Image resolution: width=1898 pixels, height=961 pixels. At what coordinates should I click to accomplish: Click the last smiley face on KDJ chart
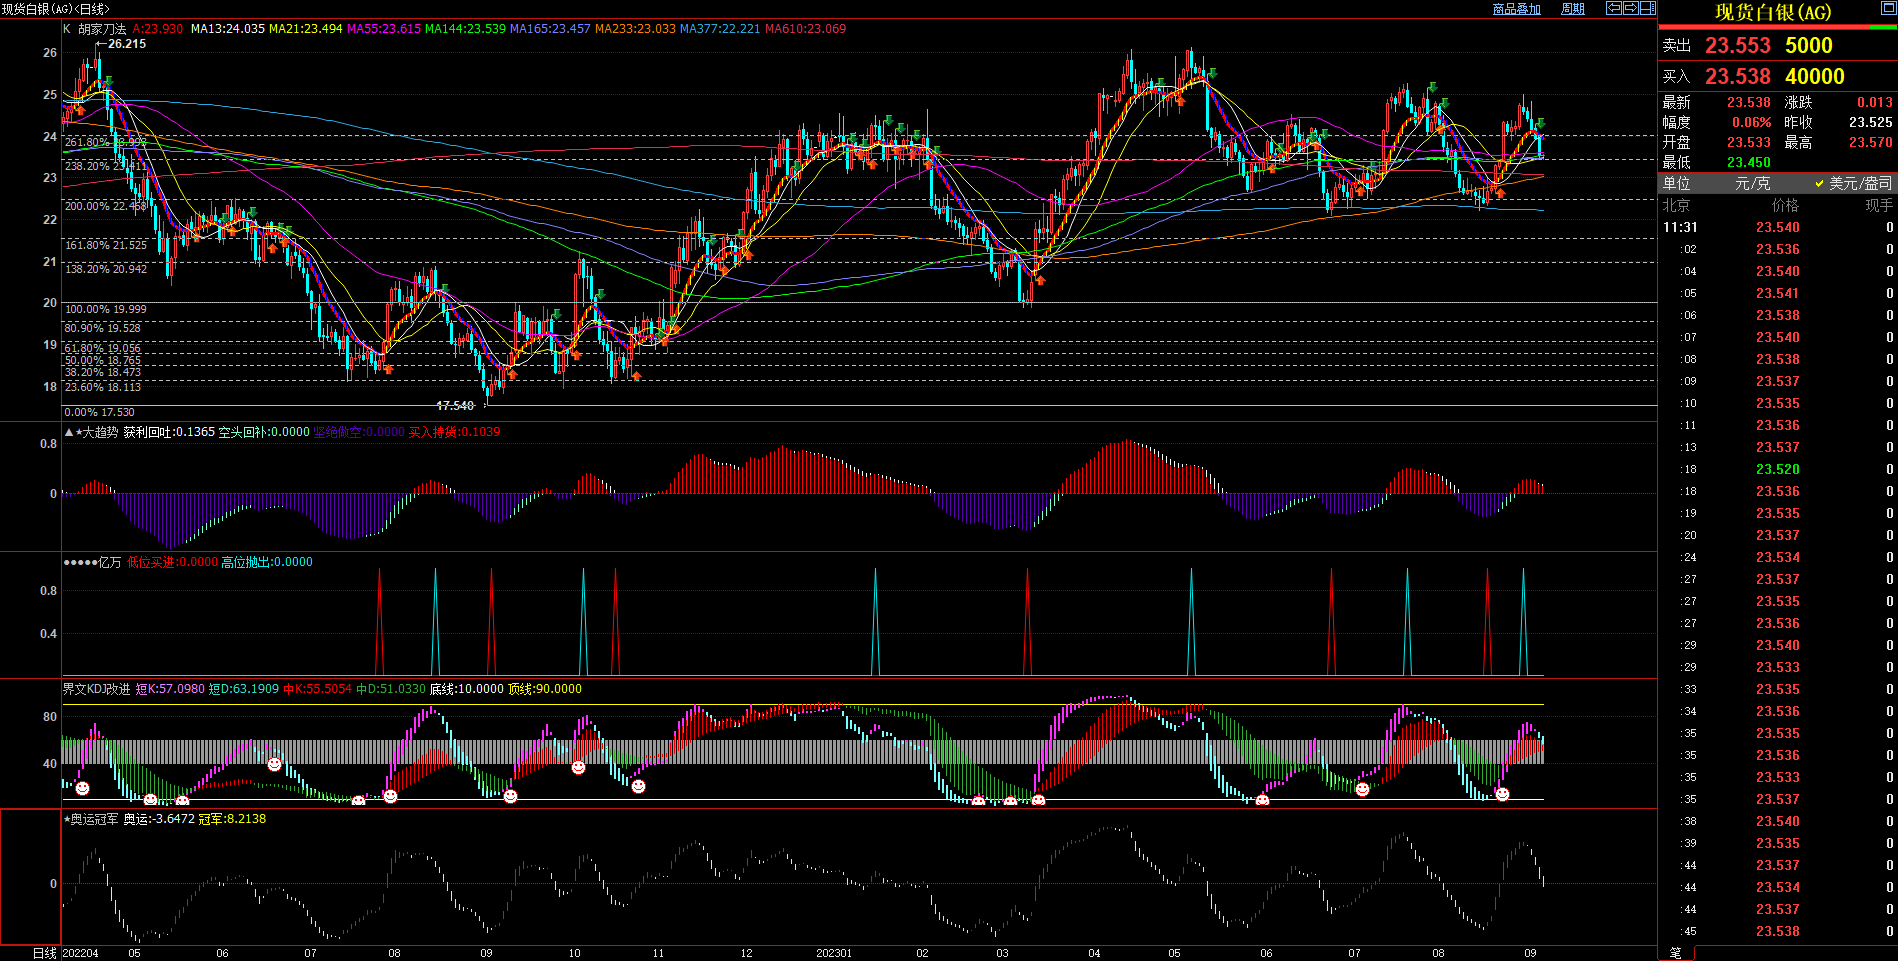coord(1502,794)
